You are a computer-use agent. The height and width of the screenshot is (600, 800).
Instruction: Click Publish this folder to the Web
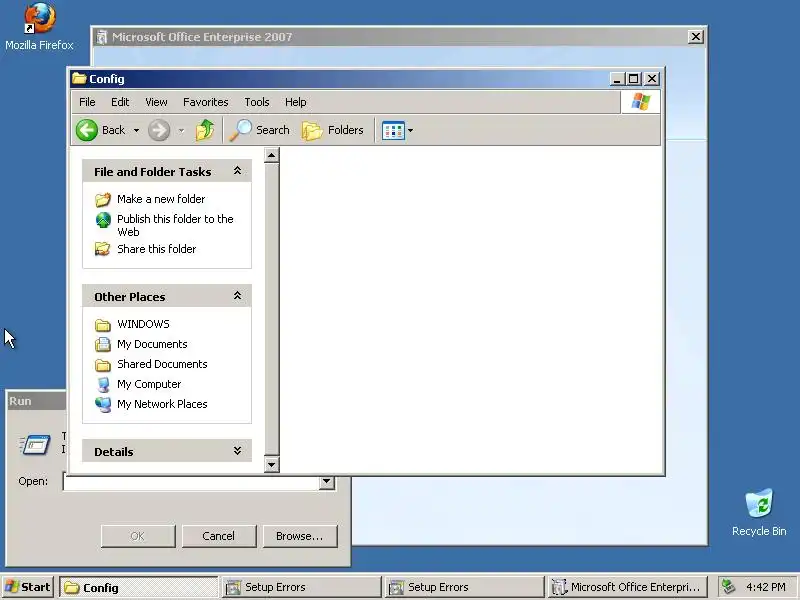[175, 225]
